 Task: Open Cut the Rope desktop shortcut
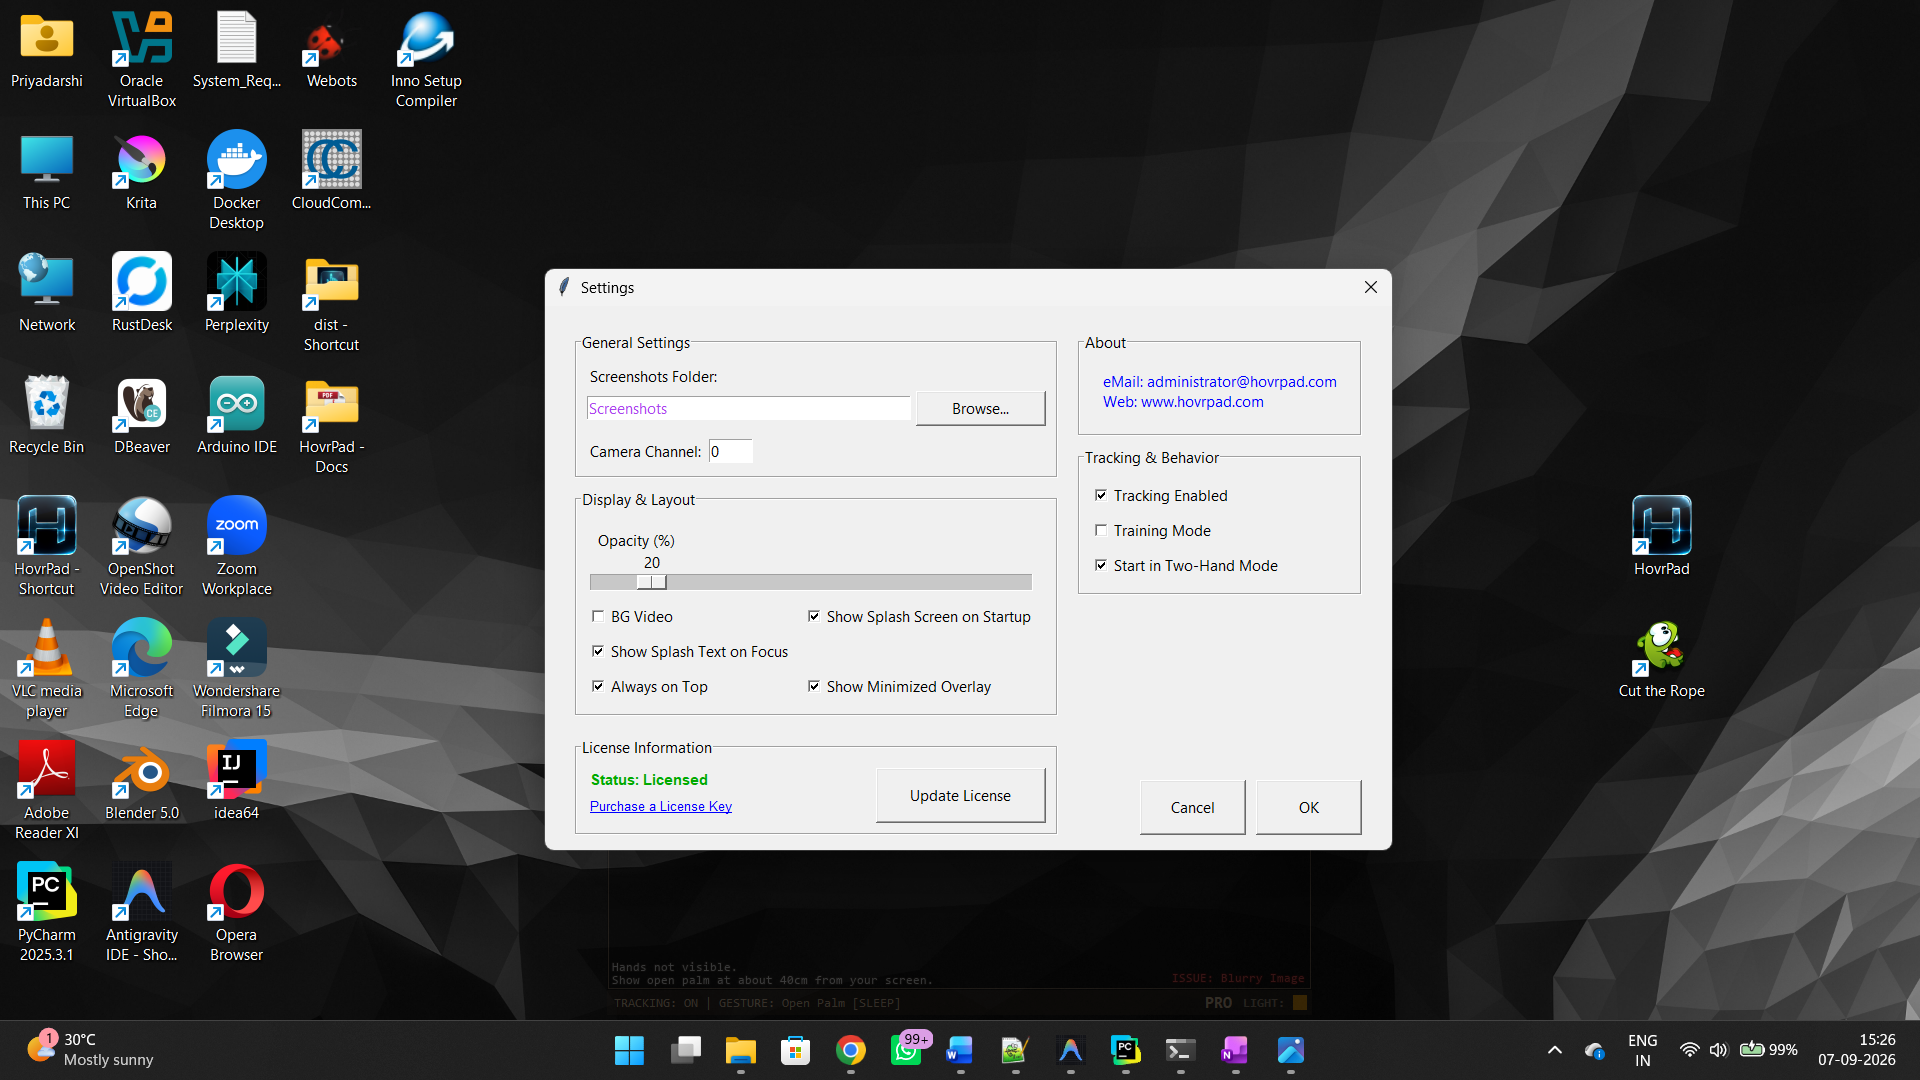coord(1661,658)
